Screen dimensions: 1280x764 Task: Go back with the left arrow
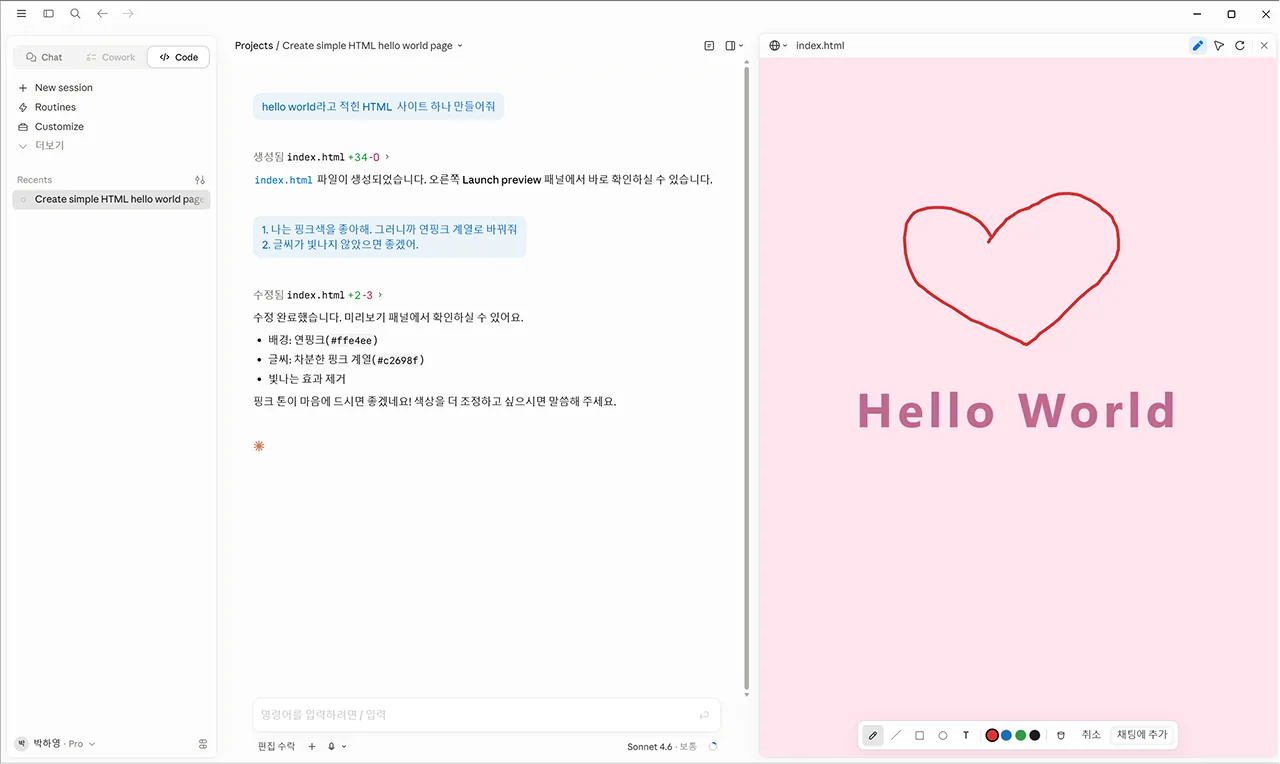pos(102,14)
